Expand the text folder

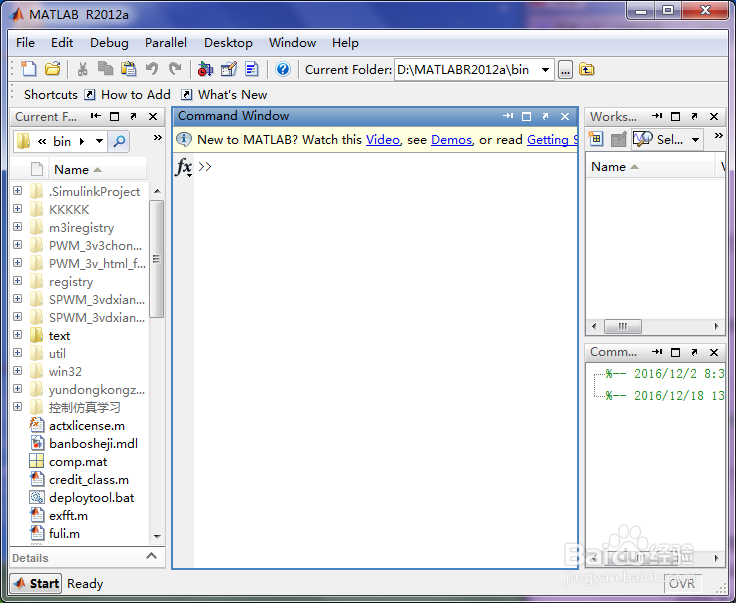click(18, 335)
